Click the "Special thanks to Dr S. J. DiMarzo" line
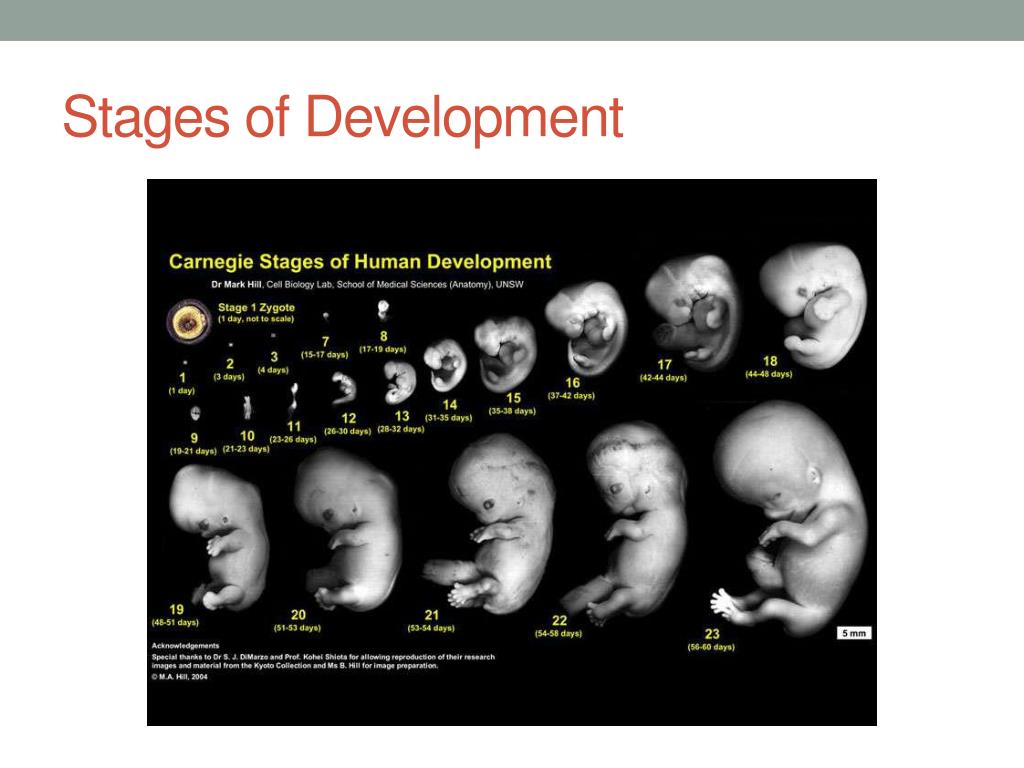 (323, 657)
